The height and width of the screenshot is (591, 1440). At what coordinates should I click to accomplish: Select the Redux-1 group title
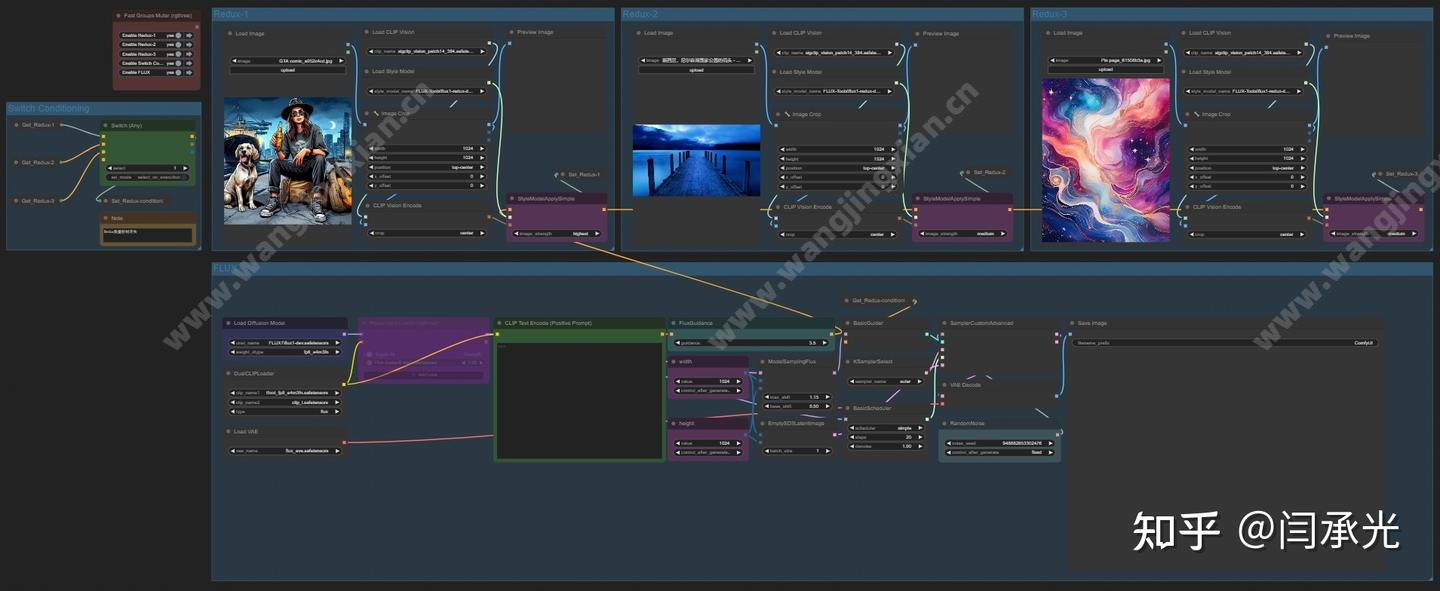231,14
